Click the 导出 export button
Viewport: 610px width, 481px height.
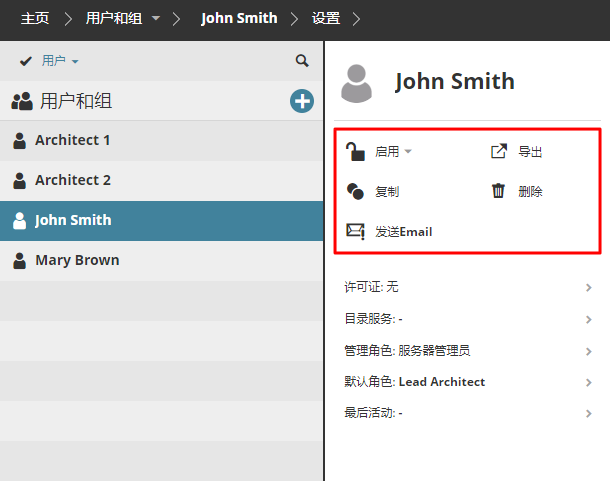517,151
